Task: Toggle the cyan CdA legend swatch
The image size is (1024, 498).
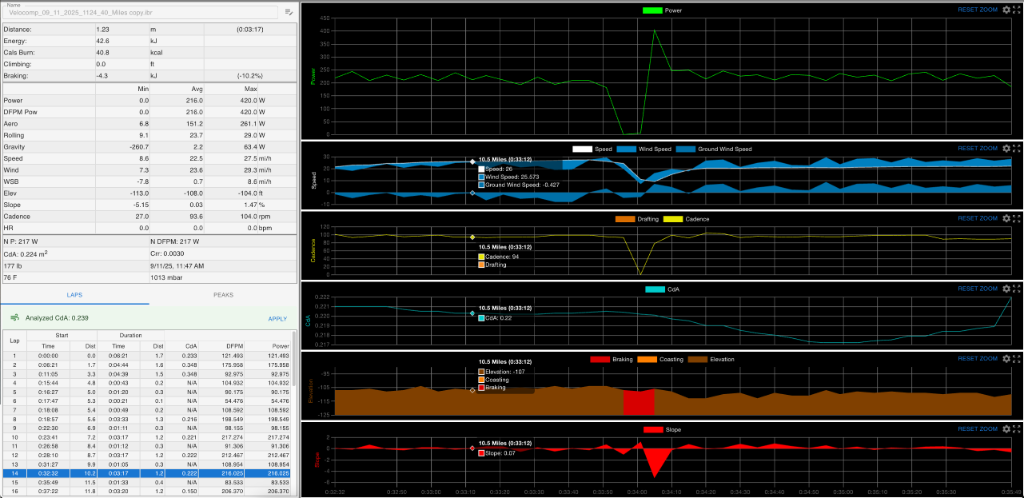Action: (x=654, y=289)
